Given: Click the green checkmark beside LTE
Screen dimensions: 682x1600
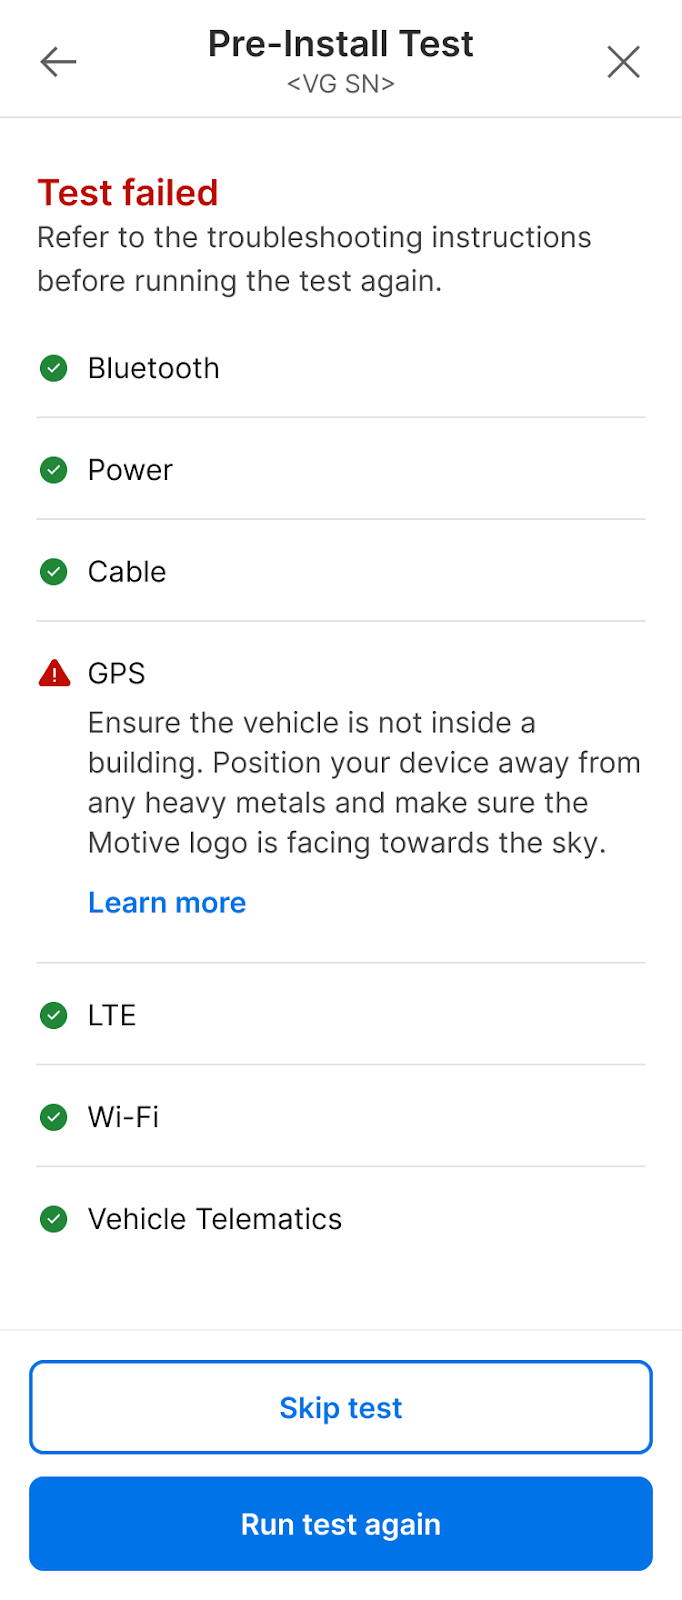Looking at the screenshot, I should (x=54, y=1016).
